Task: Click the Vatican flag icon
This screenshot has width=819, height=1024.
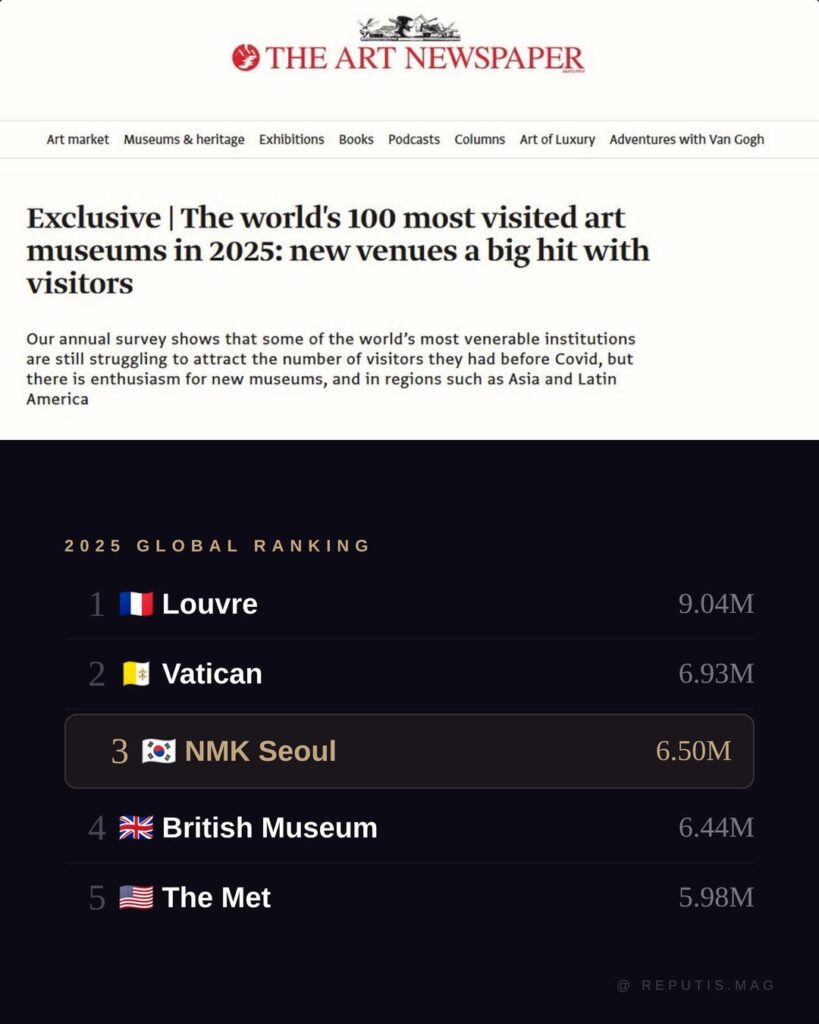Action: pos(137,673)
